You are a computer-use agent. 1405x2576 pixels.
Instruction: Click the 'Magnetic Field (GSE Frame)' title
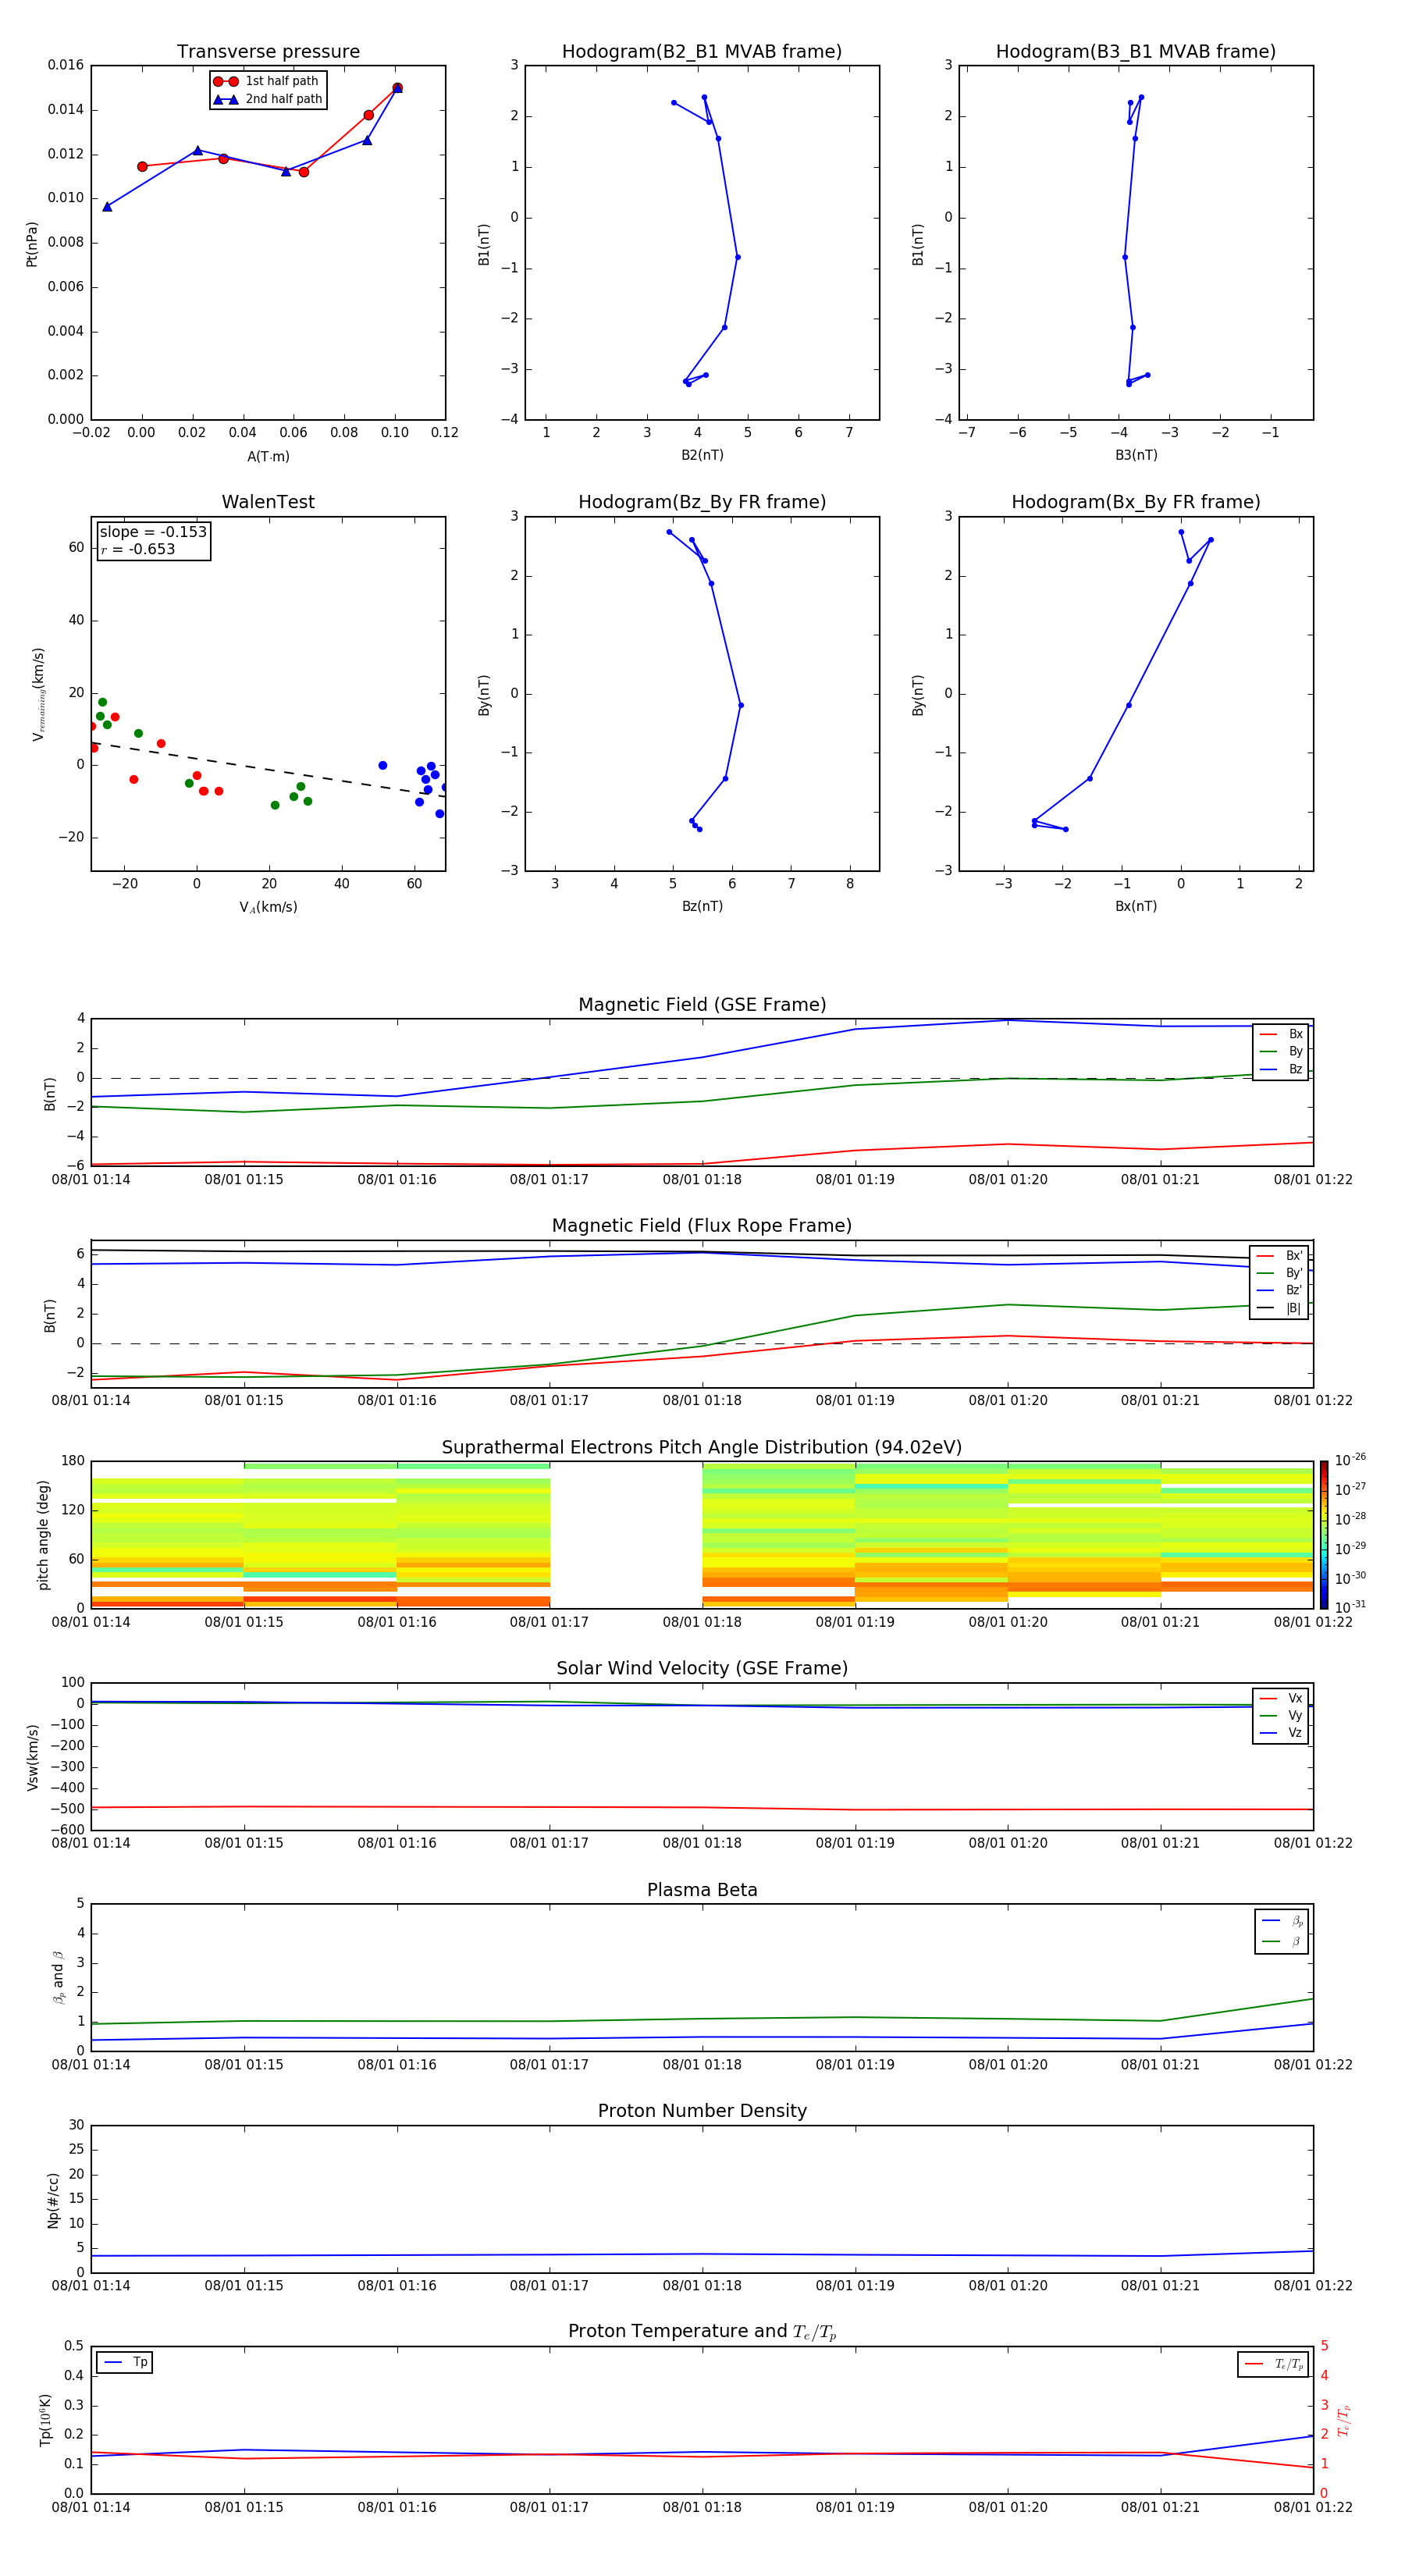coord(702,1005)
